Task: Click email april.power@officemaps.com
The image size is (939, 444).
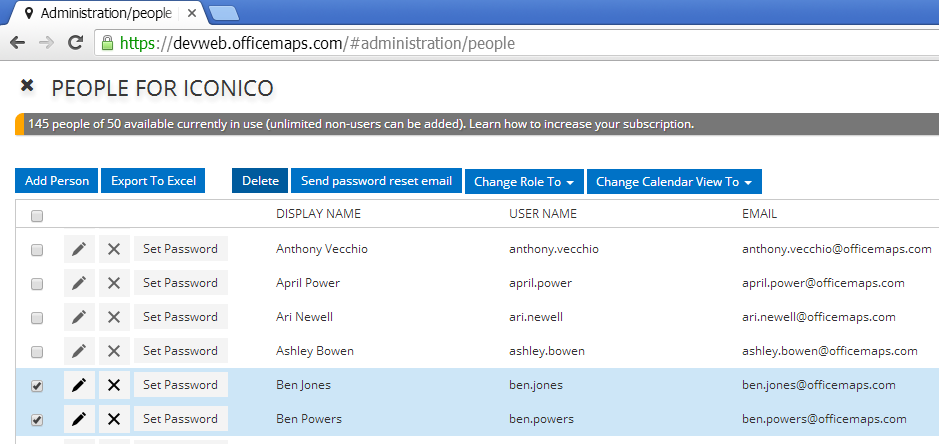Action: click(x=823, y=283)
